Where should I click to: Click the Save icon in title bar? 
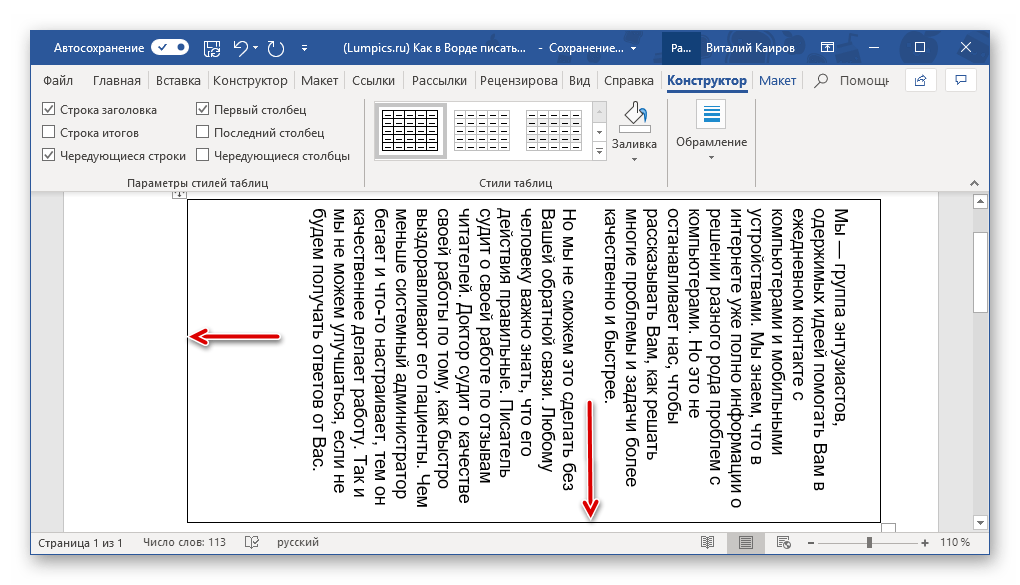211,47
